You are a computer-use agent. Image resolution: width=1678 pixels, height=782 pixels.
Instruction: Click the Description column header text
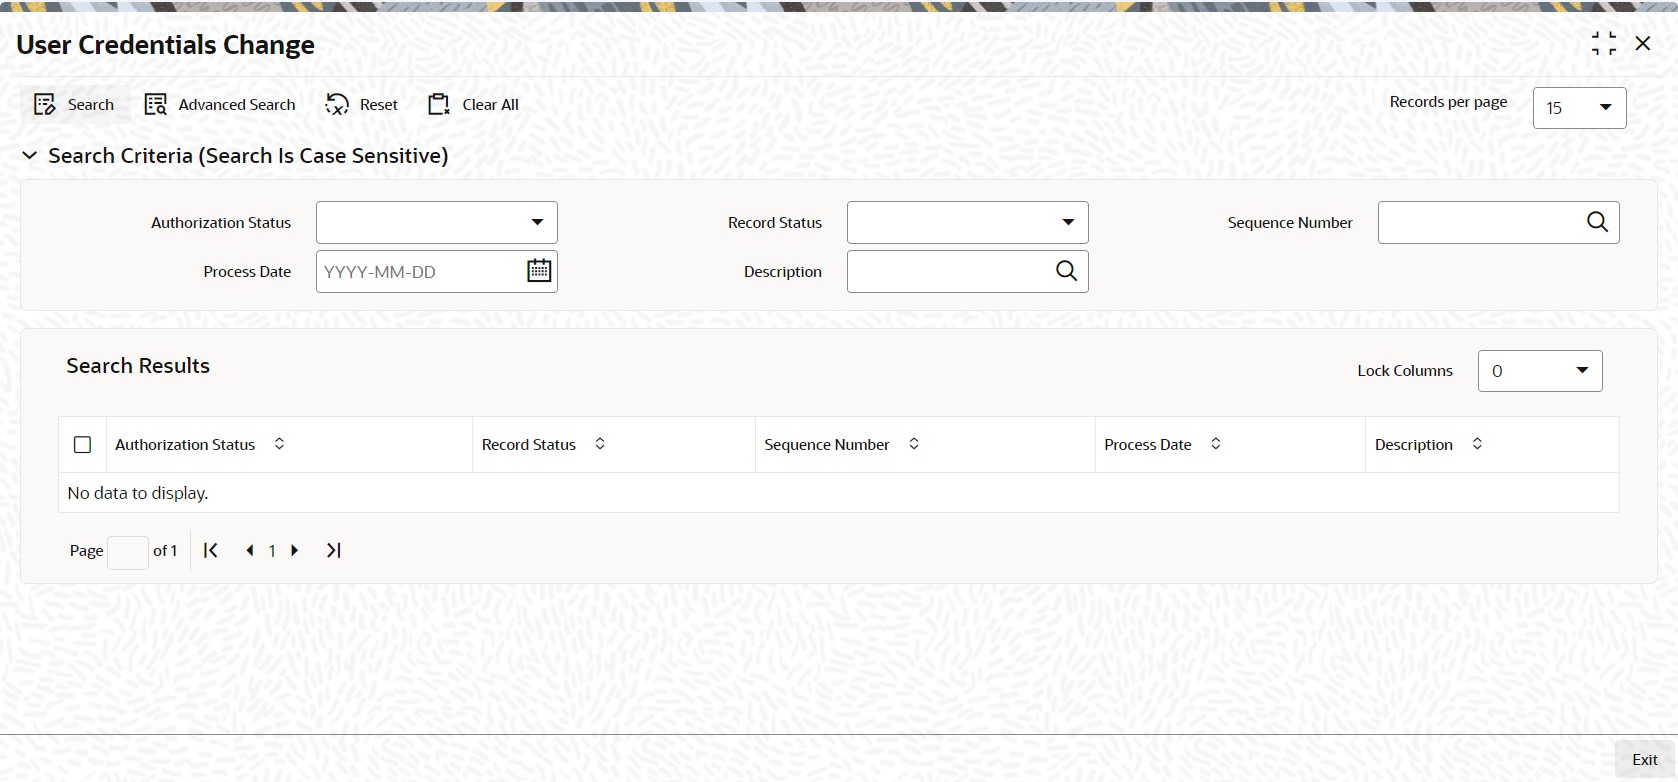pos(1414,445)
